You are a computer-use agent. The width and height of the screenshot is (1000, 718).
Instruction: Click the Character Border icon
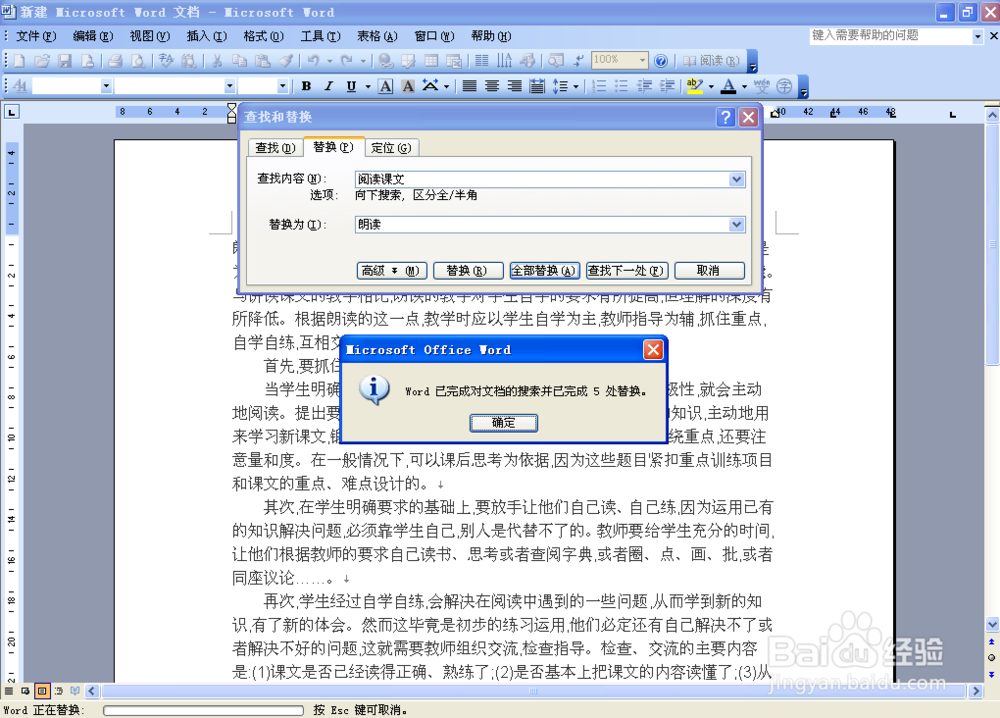pyautogui.click(x=385, y=85)
